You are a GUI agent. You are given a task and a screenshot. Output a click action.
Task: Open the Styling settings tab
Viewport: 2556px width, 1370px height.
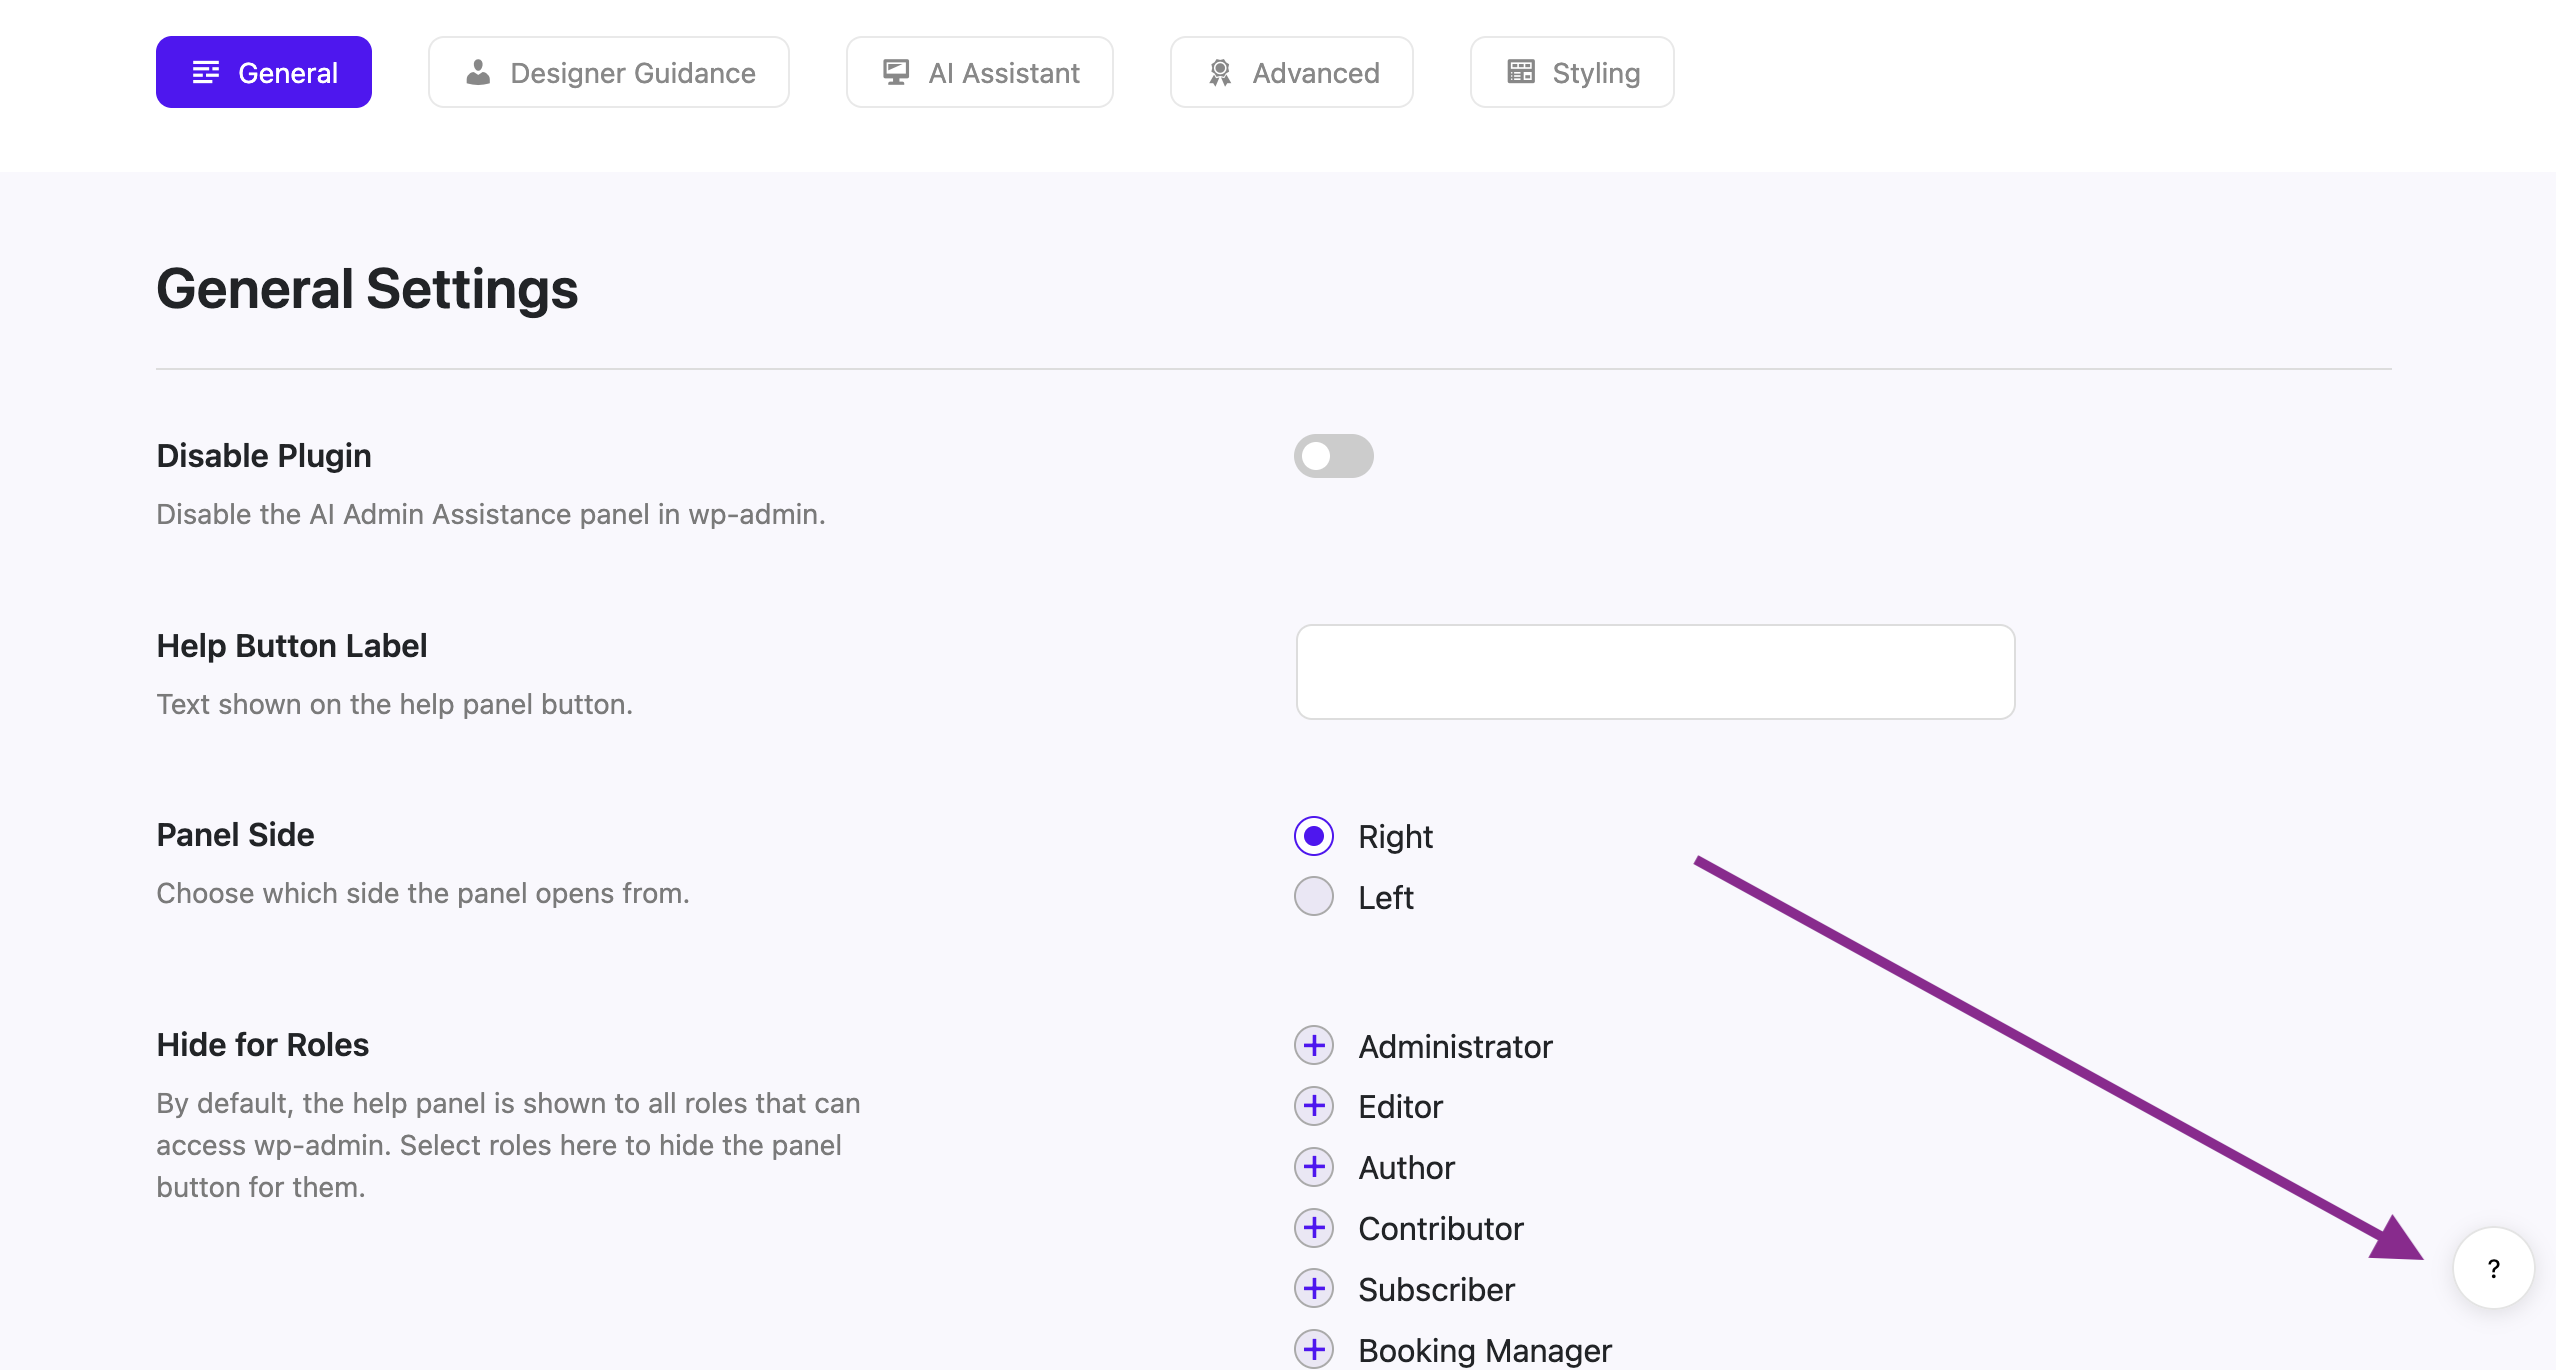point(1571,71)
